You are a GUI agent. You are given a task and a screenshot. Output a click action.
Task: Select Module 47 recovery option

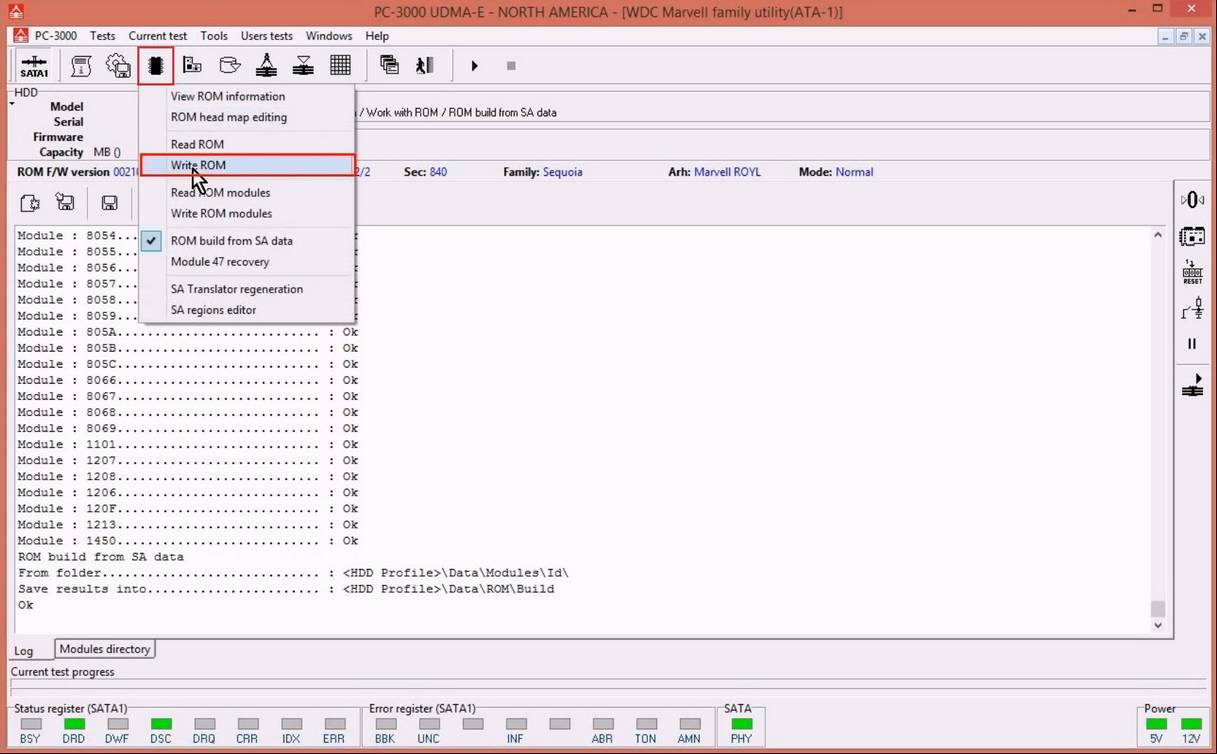point(220,262)
